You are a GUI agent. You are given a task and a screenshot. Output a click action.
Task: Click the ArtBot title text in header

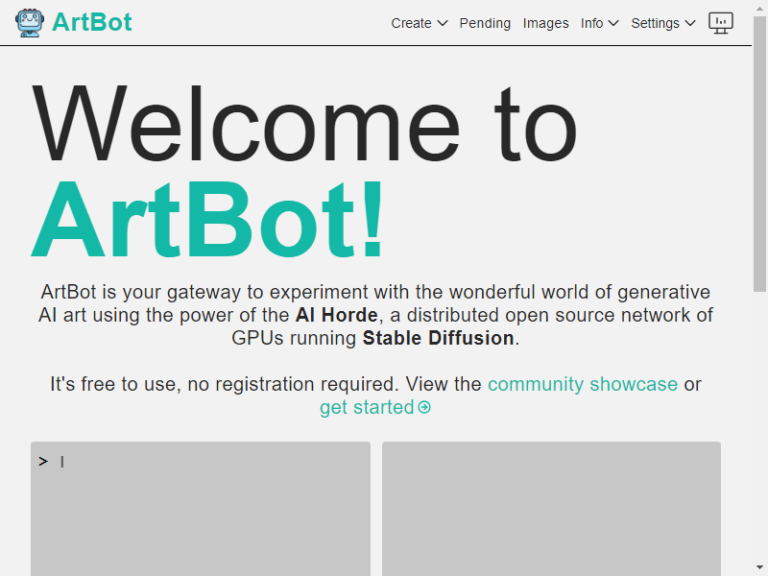(92, 22)
